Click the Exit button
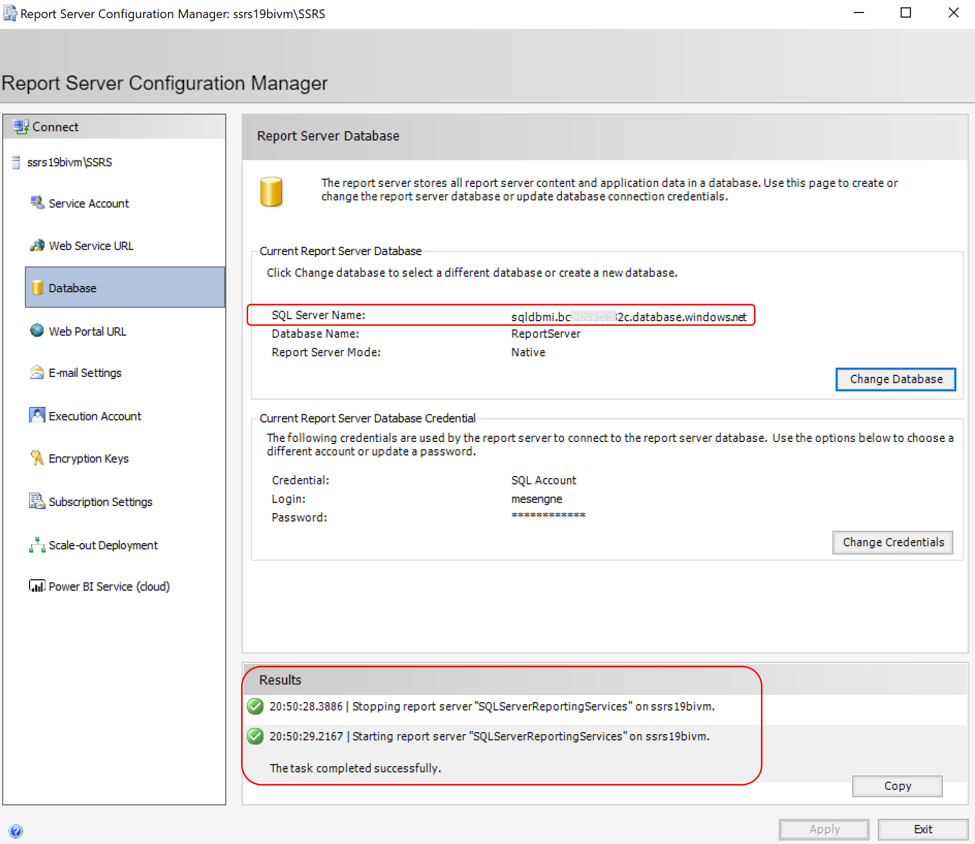This screenshot has height=844, width=975. 922,829
